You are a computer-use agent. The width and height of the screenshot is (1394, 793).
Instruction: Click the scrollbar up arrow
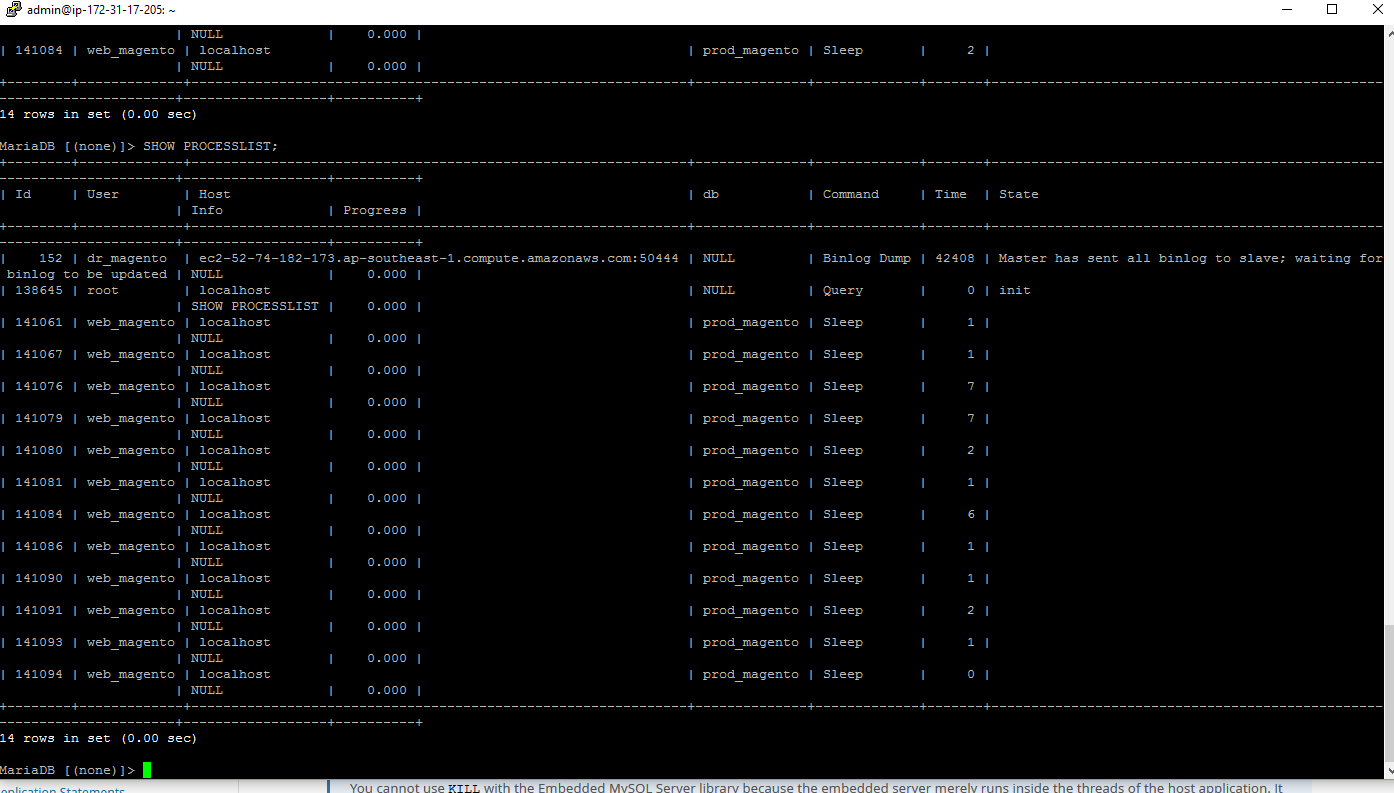[1389, 32]
